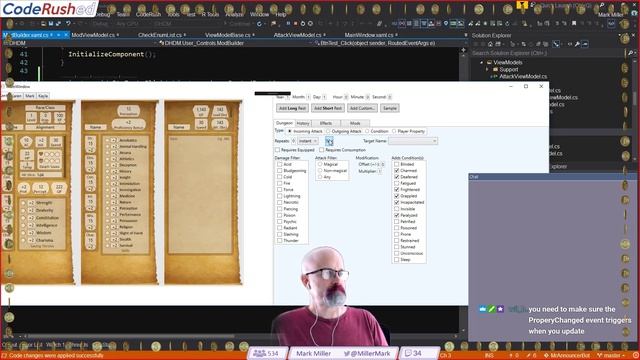Open the Window menu

click(x=259, y=14)
